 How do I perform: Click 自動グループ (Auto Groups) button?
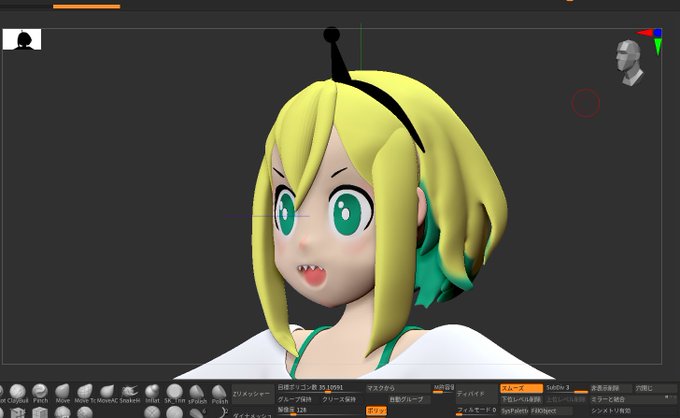[406, 399]
